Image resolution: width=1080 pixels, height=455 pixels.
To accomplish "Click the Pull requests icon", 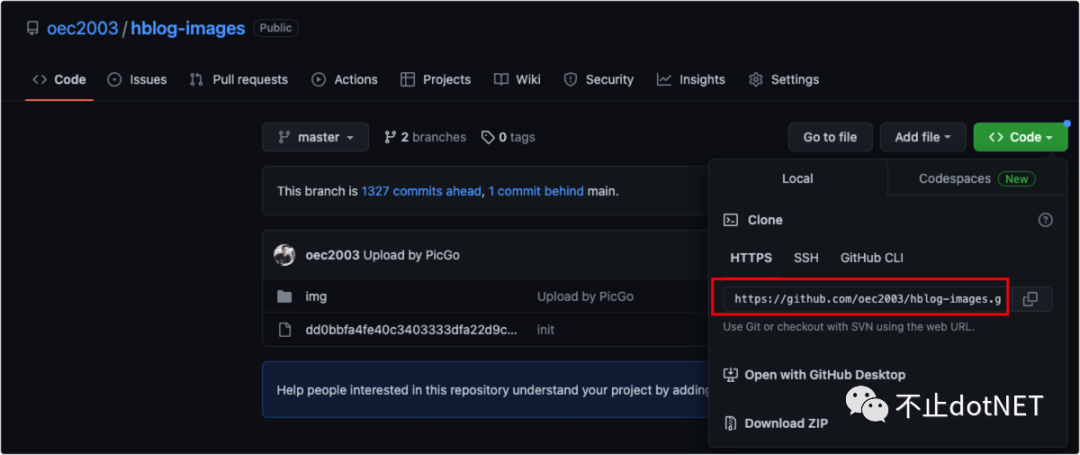I will [196, 80].
